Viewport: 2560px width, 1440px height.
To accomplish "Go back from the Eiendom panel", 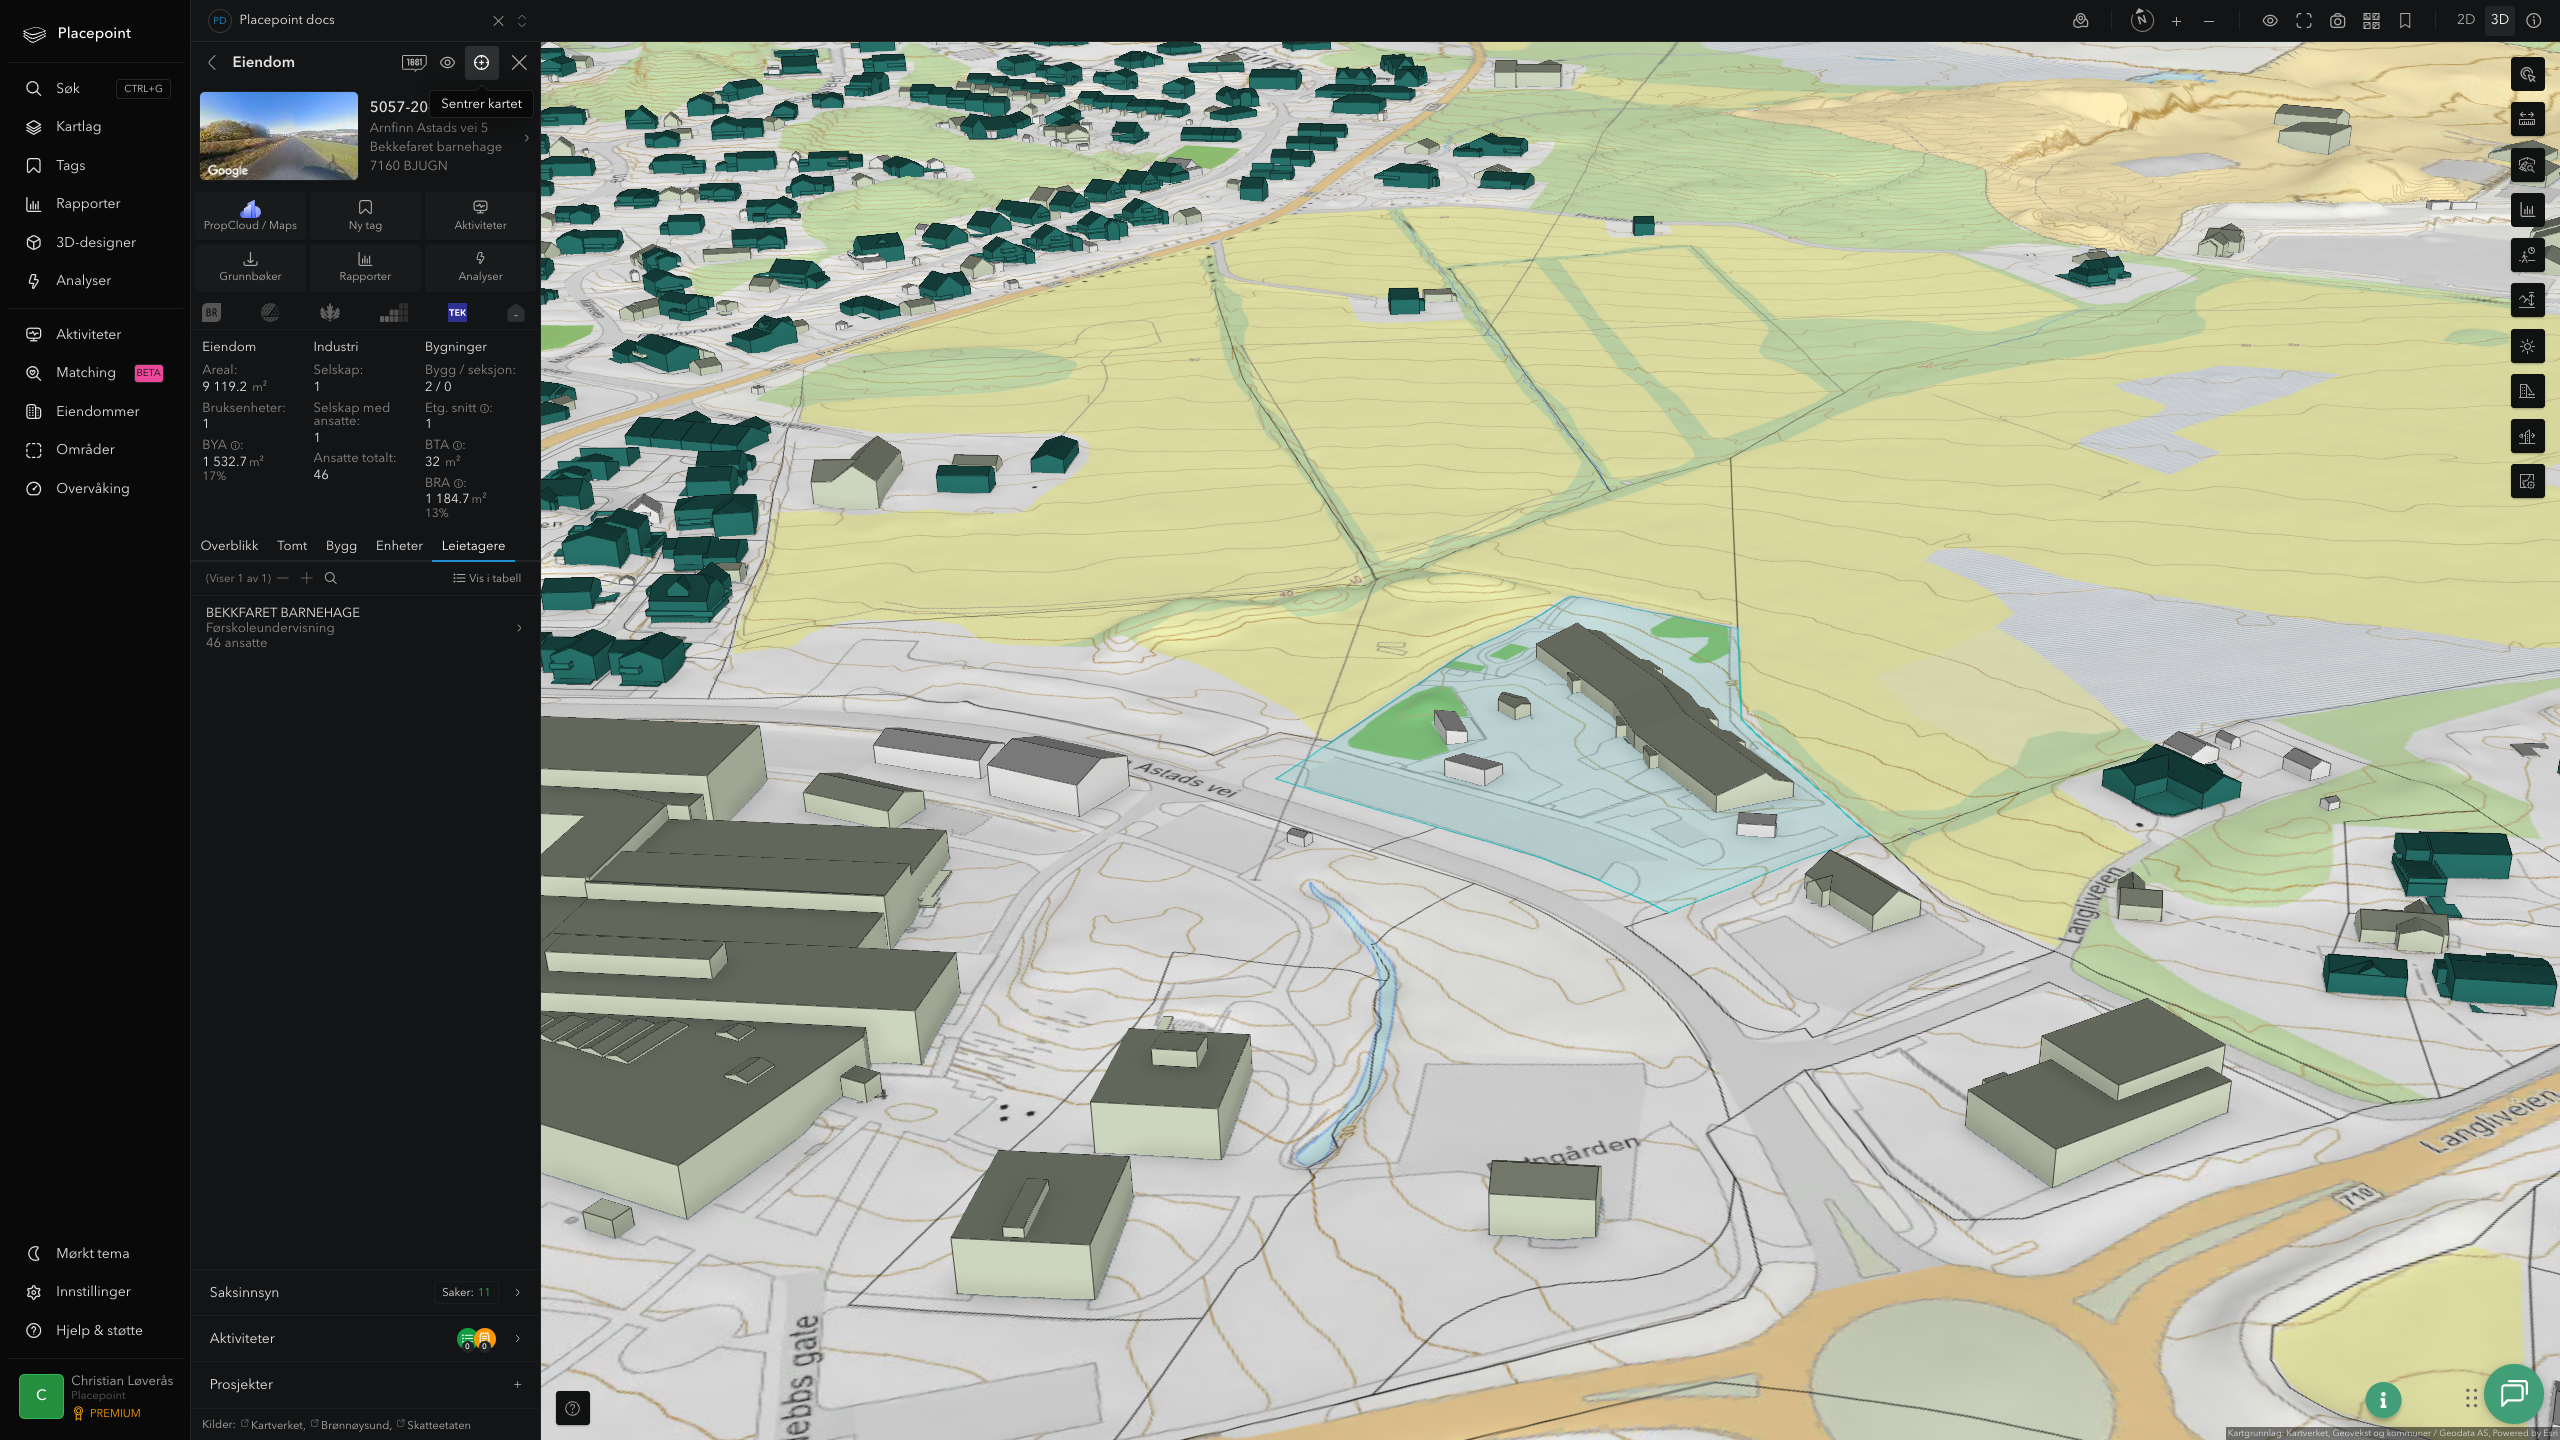I will pyautogui.click(x=212, y=62).
